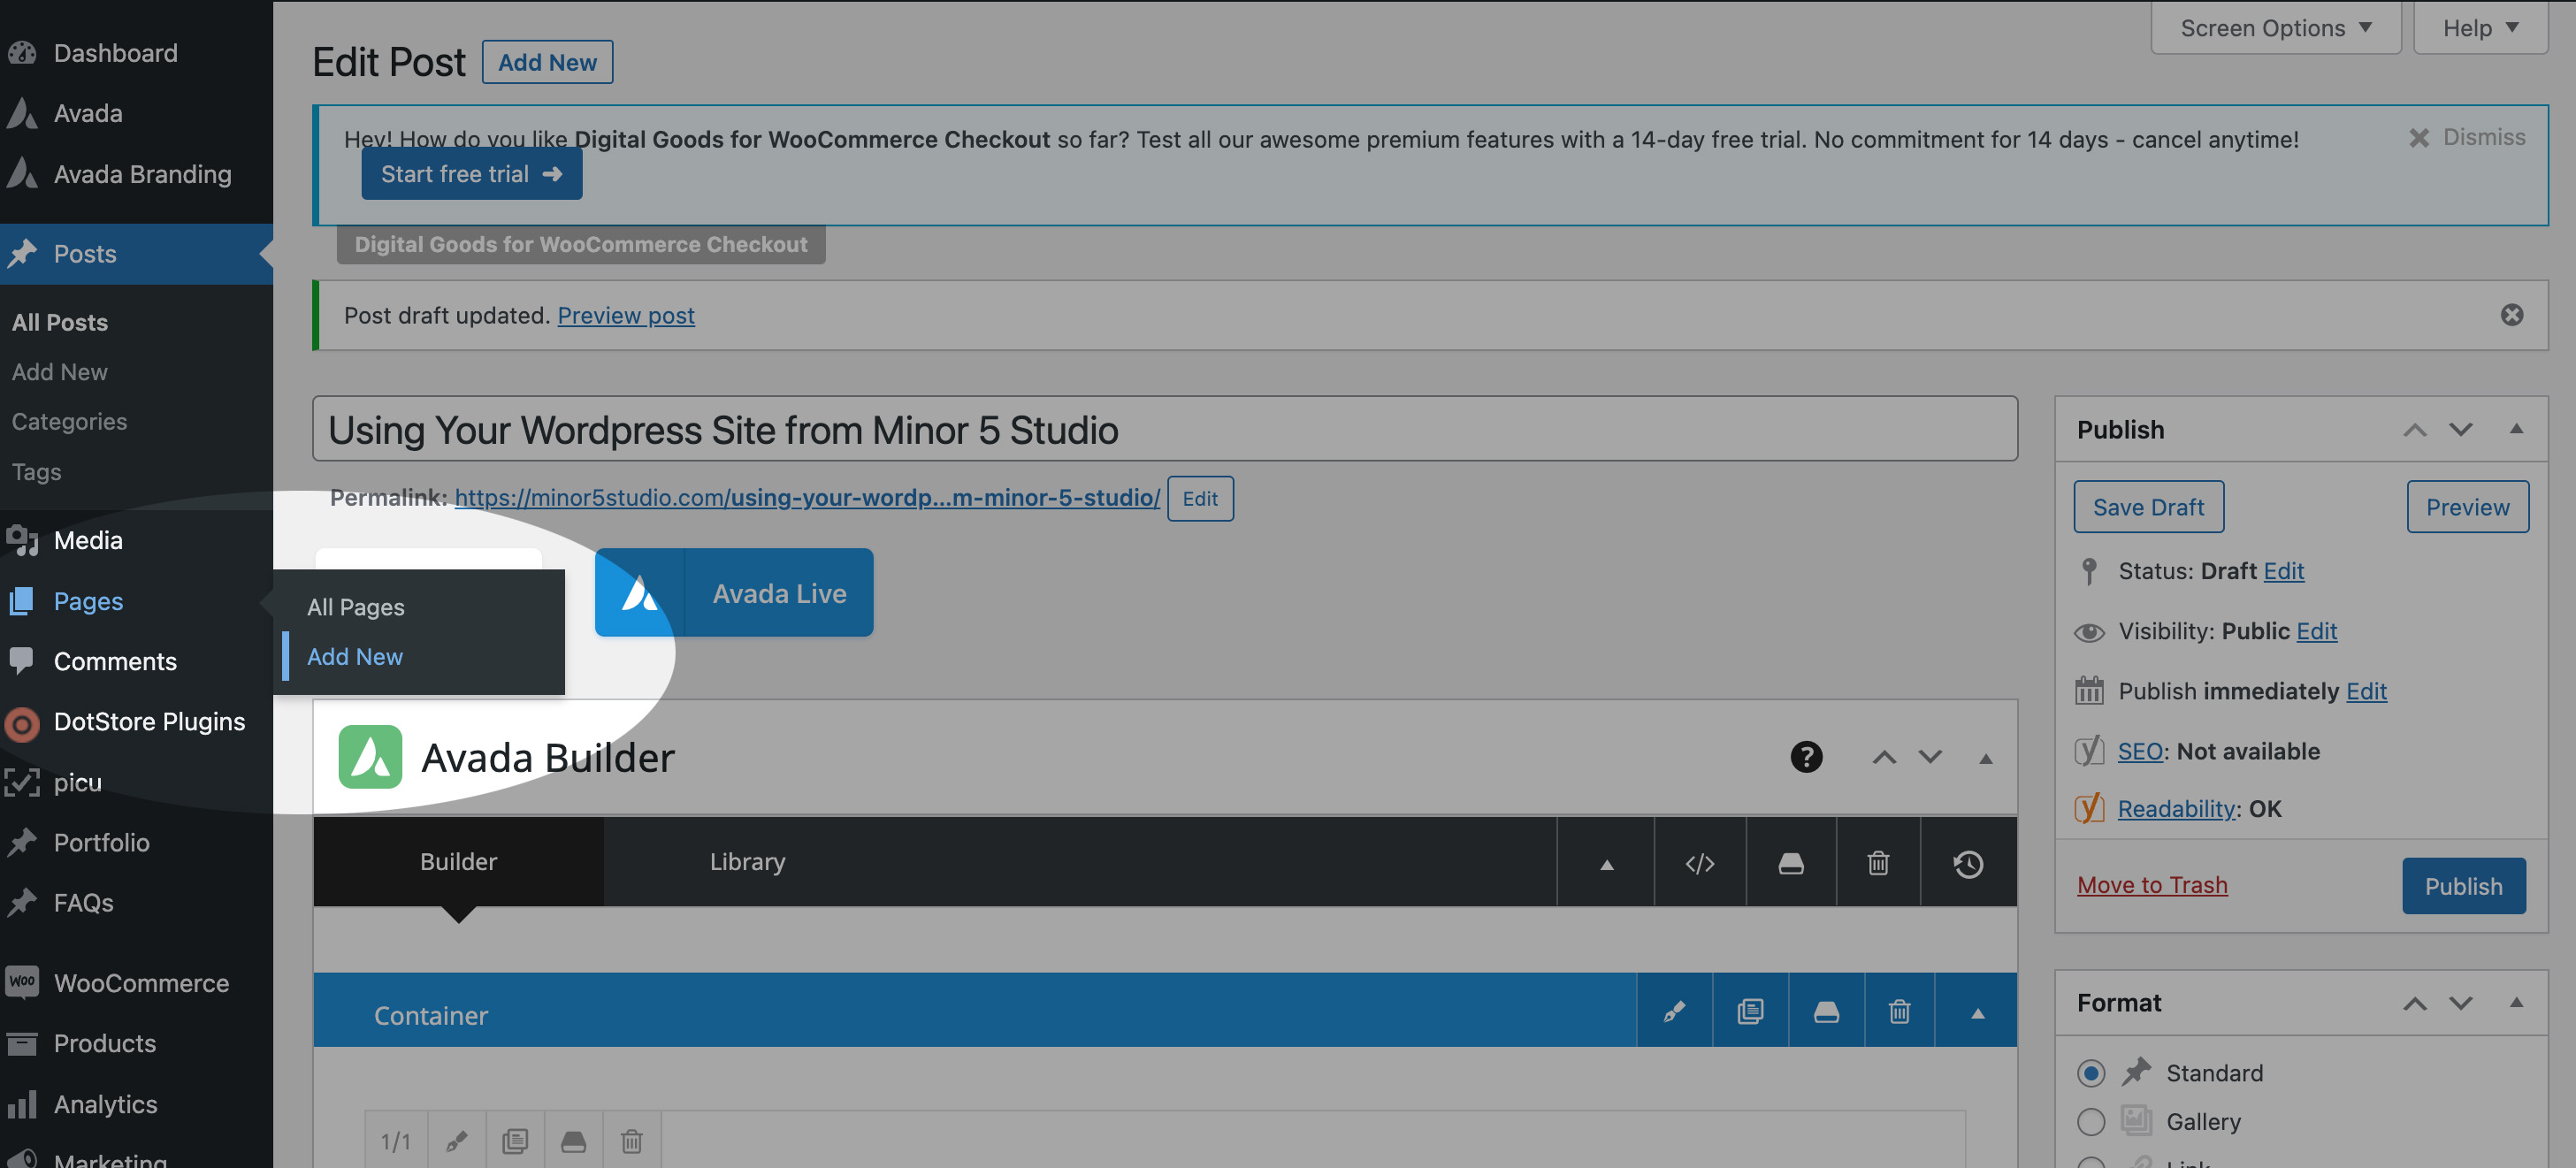Edit the permalink slug
The image size is (2576, 1168).
click(1200, 498)
